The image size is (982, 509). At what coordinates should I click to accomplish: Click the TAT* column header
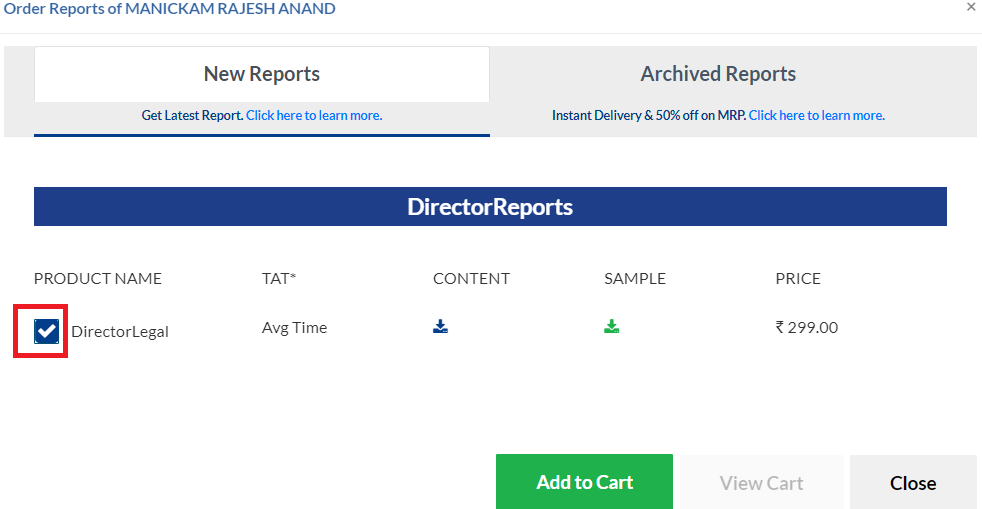[x=279, y=279]
